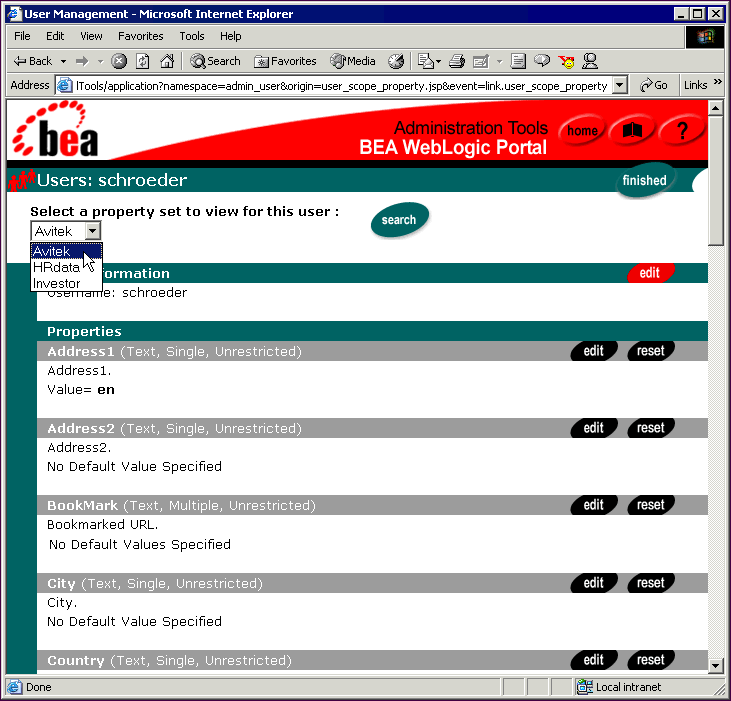731x701 pixels.
Task: Open the Messenger people icon
Action: (x=590, y=61)
